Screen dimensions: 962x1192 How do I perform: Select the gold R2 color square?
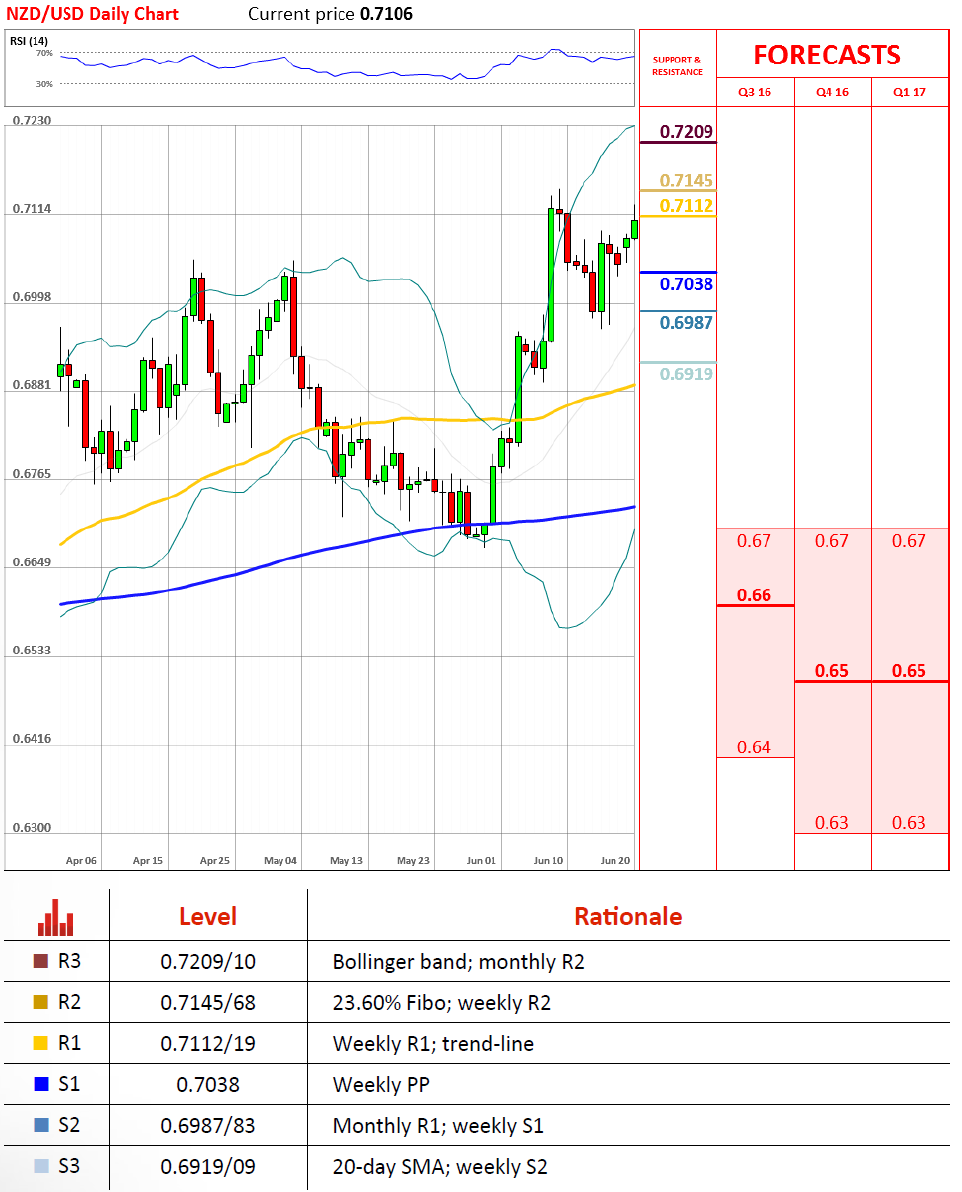(x=41, y=1003)
